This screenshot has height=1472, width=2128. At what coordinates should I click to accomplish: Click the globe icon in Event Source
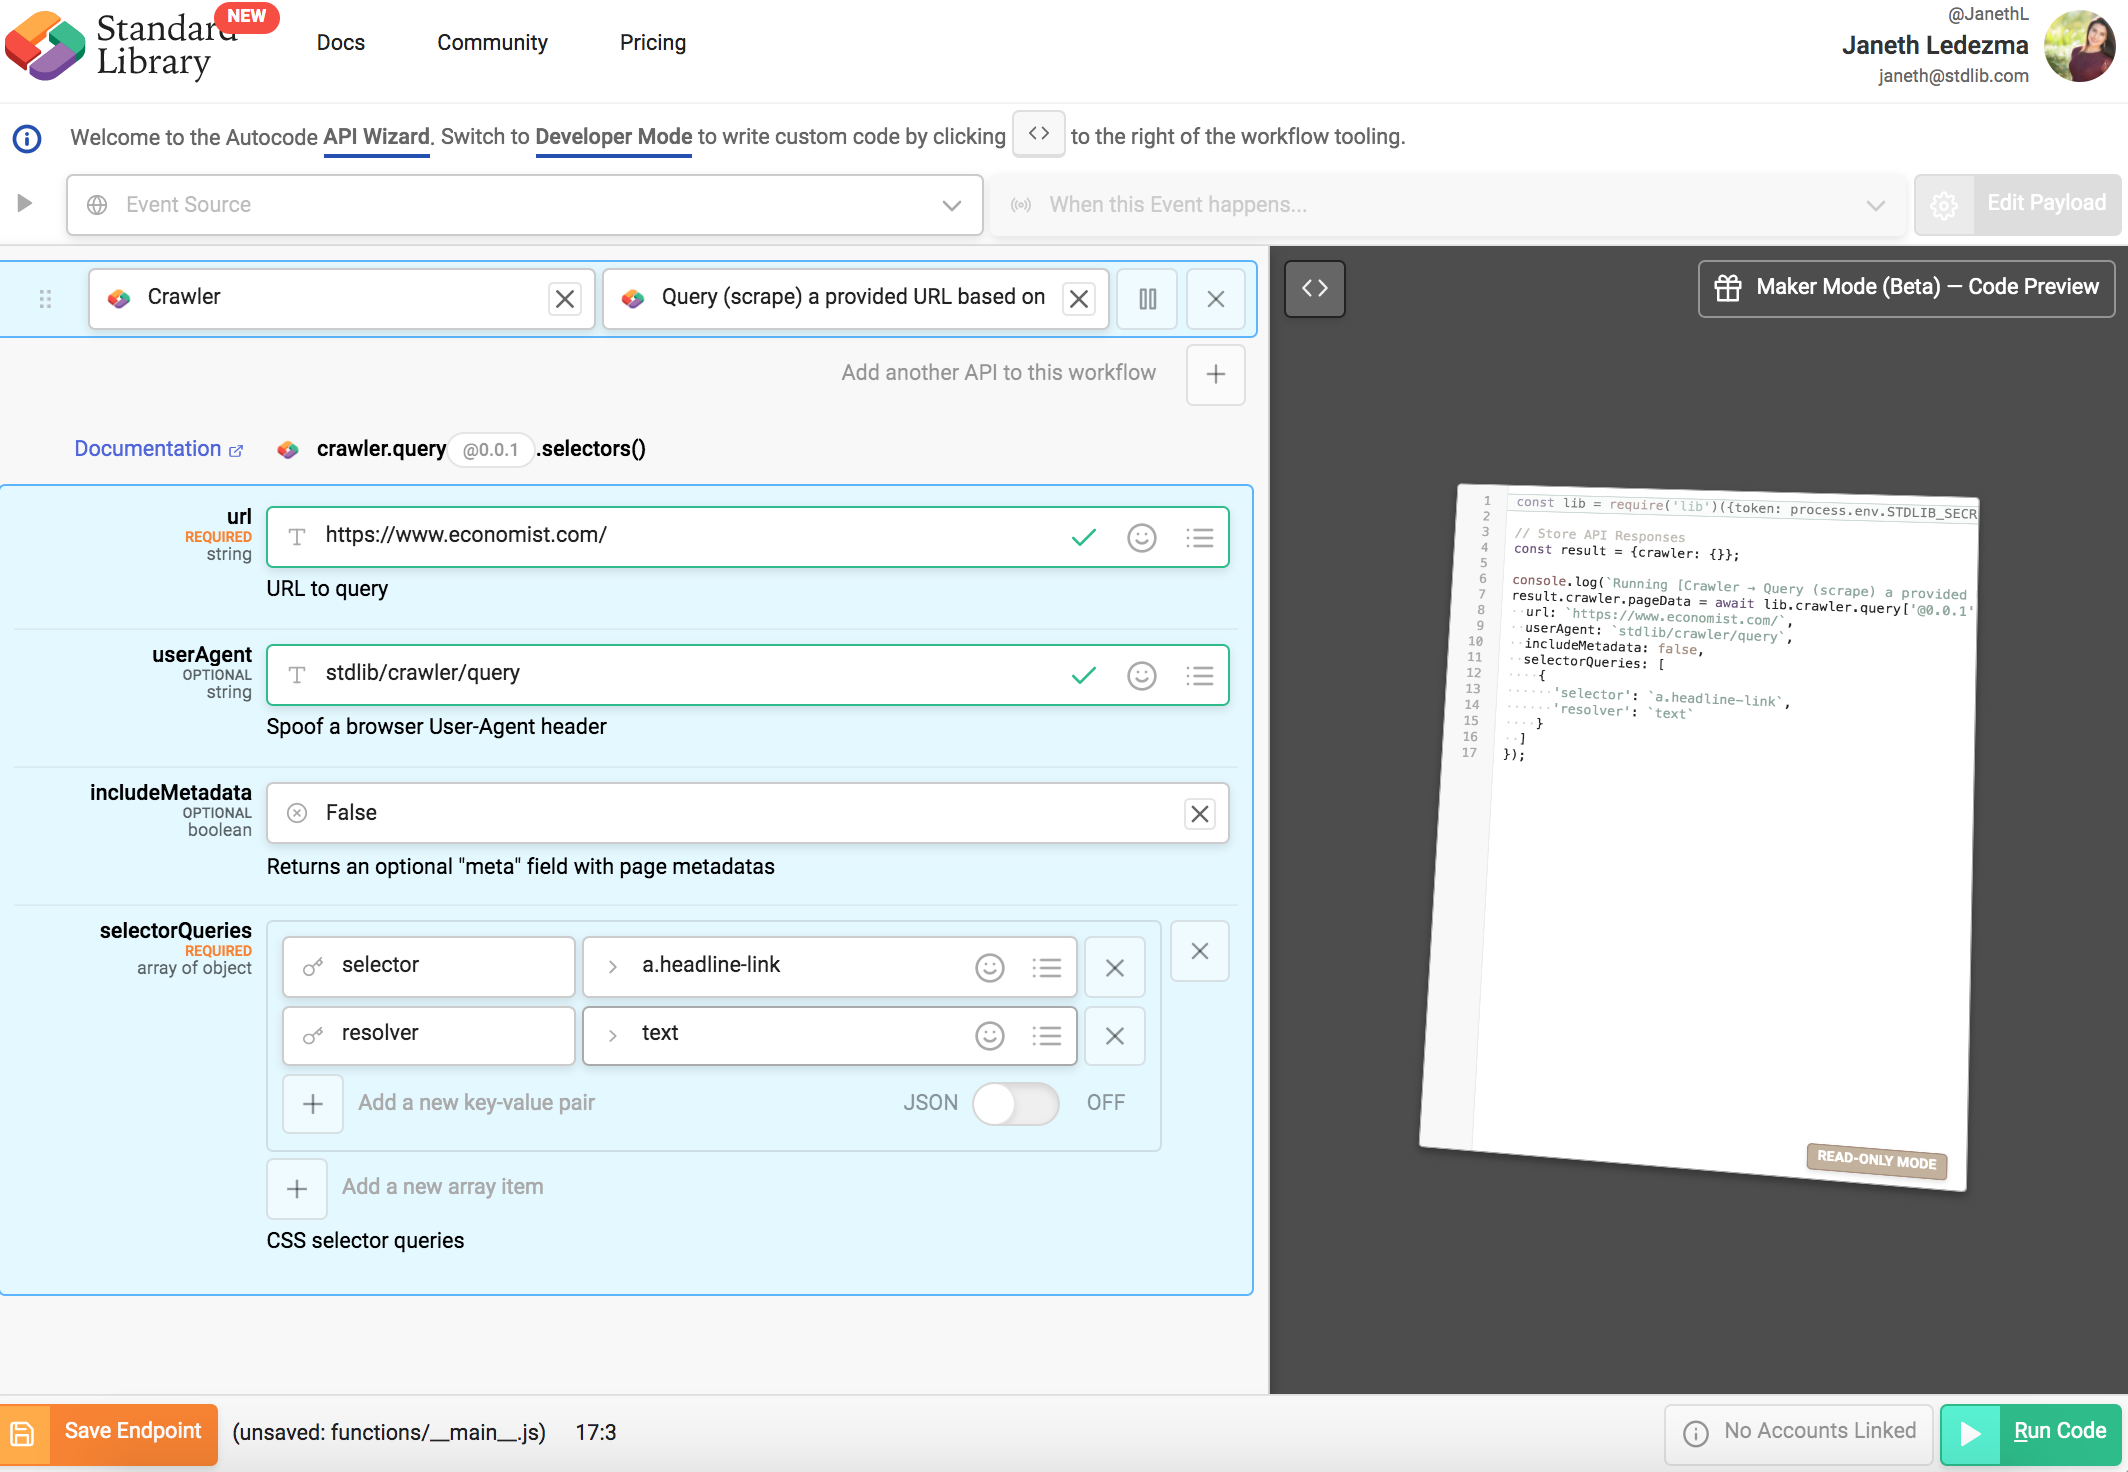(97, 205)
